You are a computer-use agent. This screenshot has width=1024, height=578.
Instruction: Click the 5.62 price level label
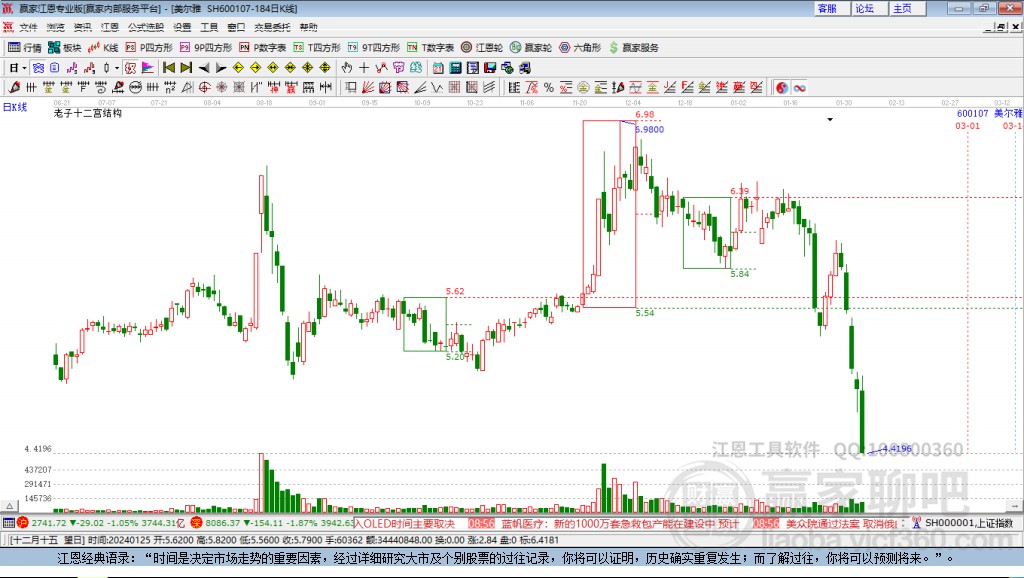pyautogui.click(x=455, y=291)
